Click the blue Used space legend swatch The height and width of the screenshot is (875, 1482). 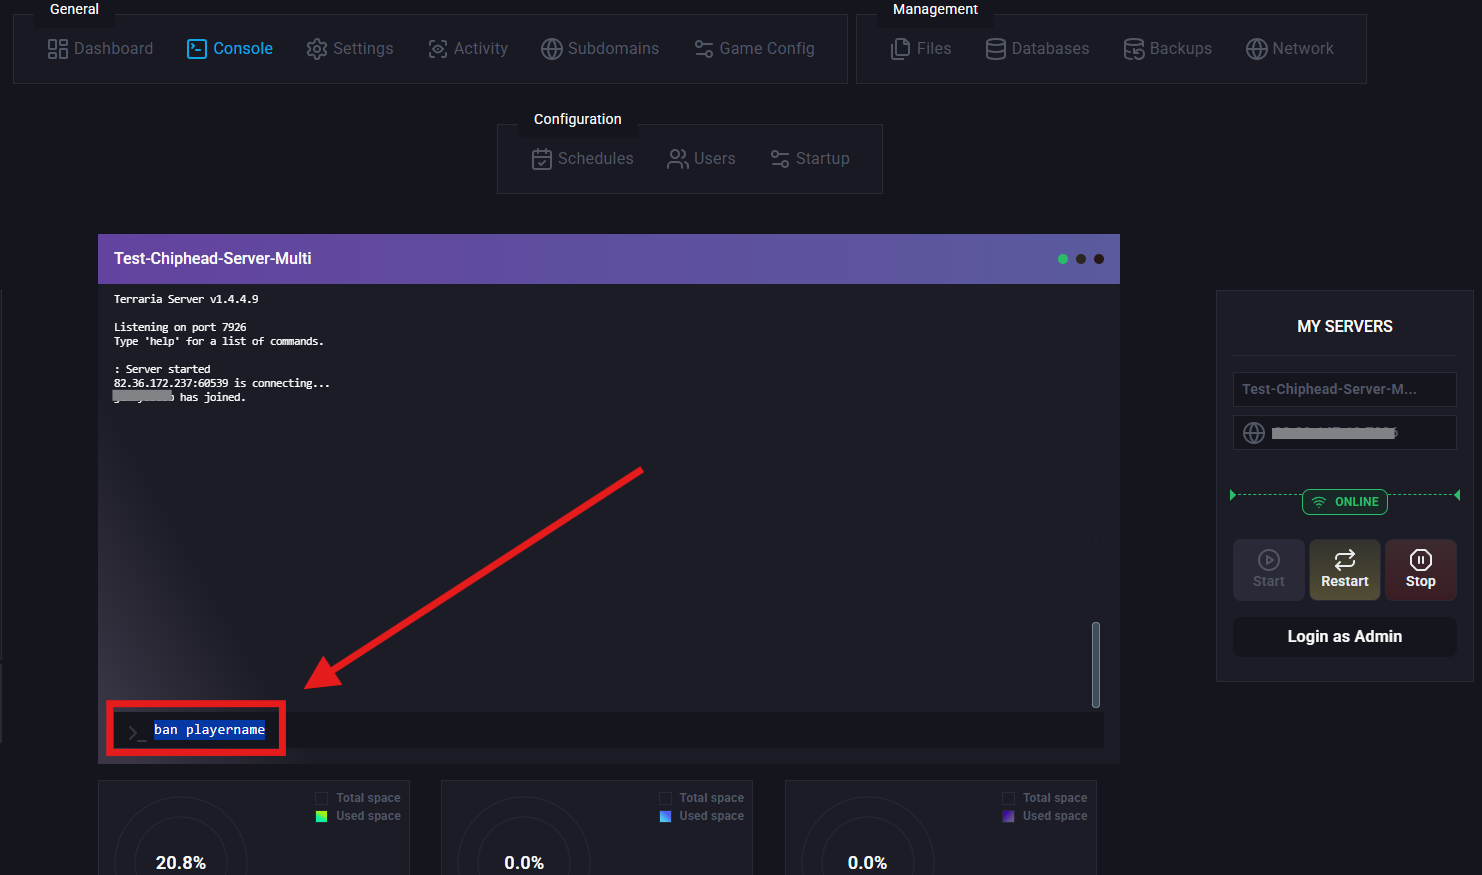click(665, 816)
